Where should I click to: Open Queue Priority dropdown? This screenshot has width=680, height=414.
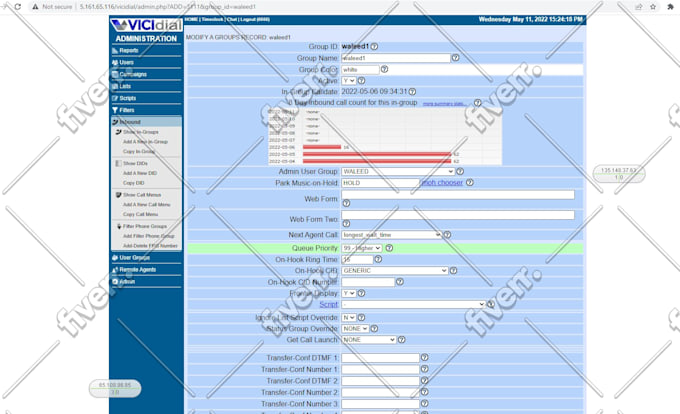362,248
